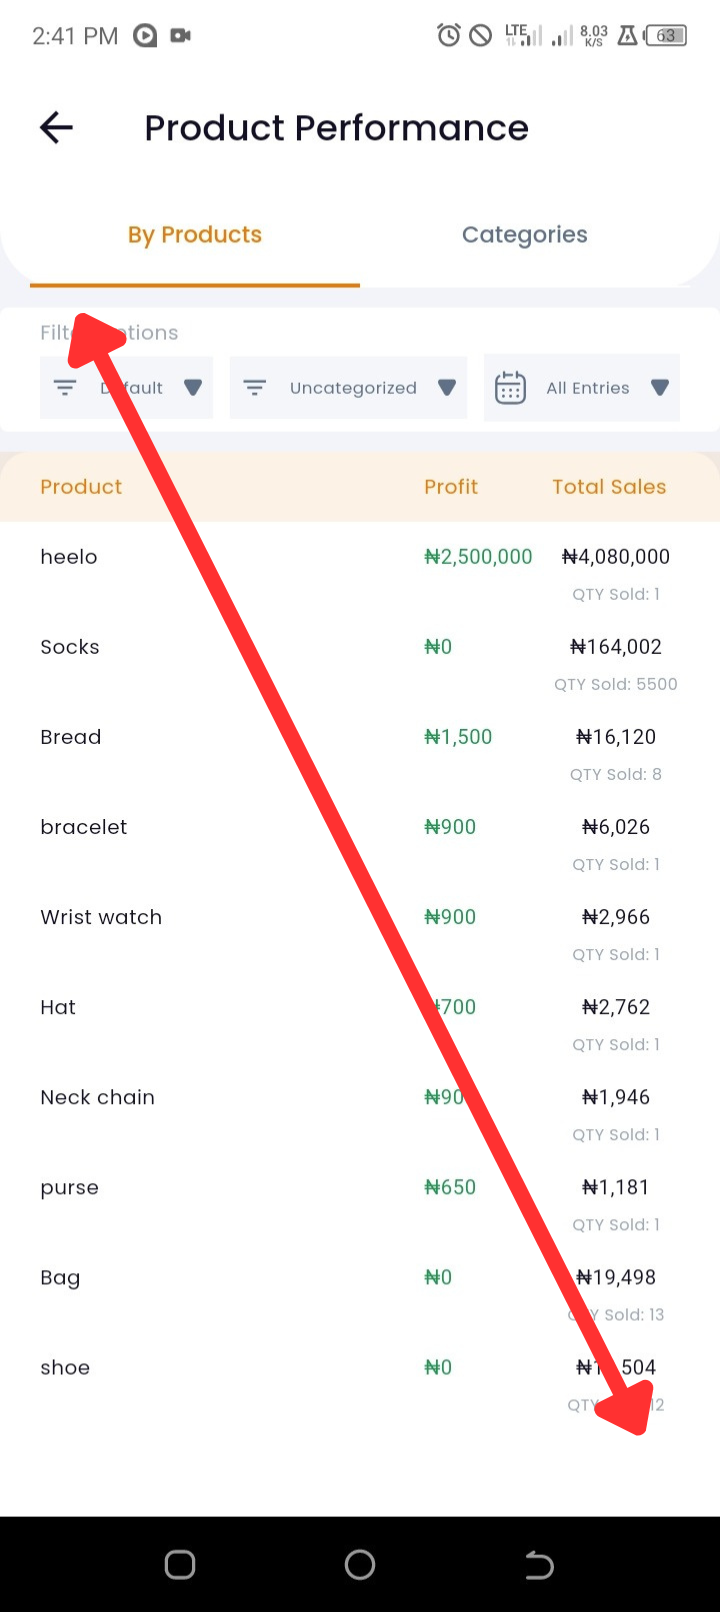Open the Uncategorized category dropdown

(x=348, y=388)
